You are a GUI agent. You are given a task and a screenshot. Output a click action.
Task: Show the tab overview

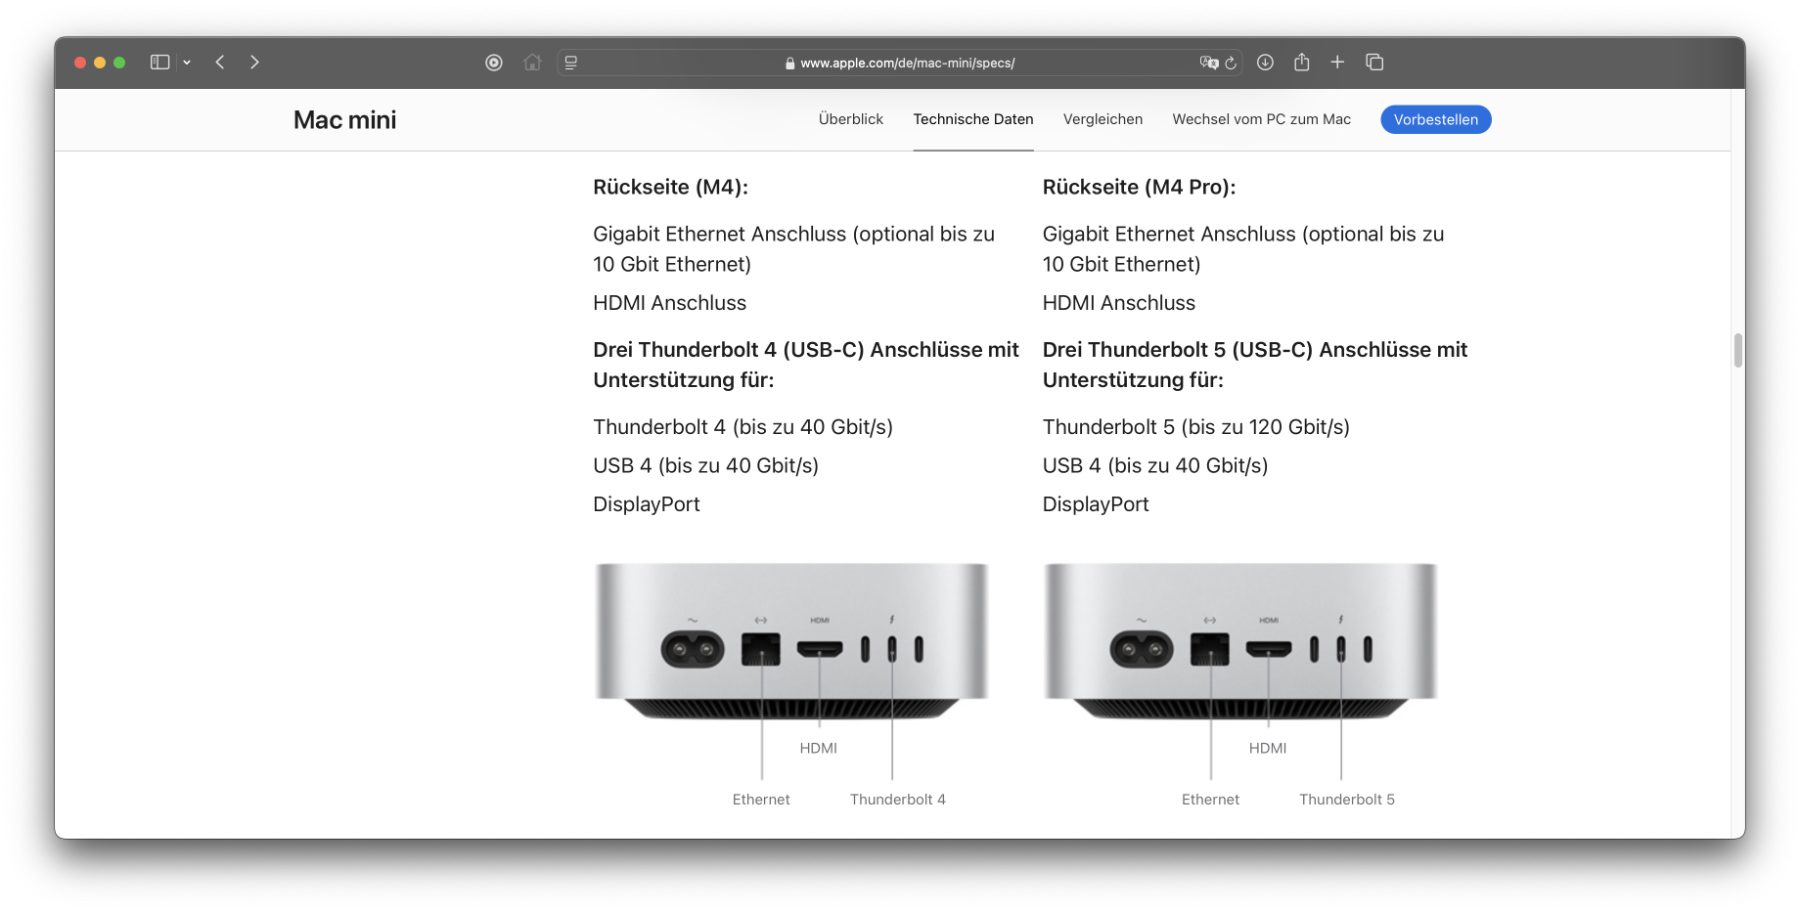pyautogui.click(x=1375, y=62)
